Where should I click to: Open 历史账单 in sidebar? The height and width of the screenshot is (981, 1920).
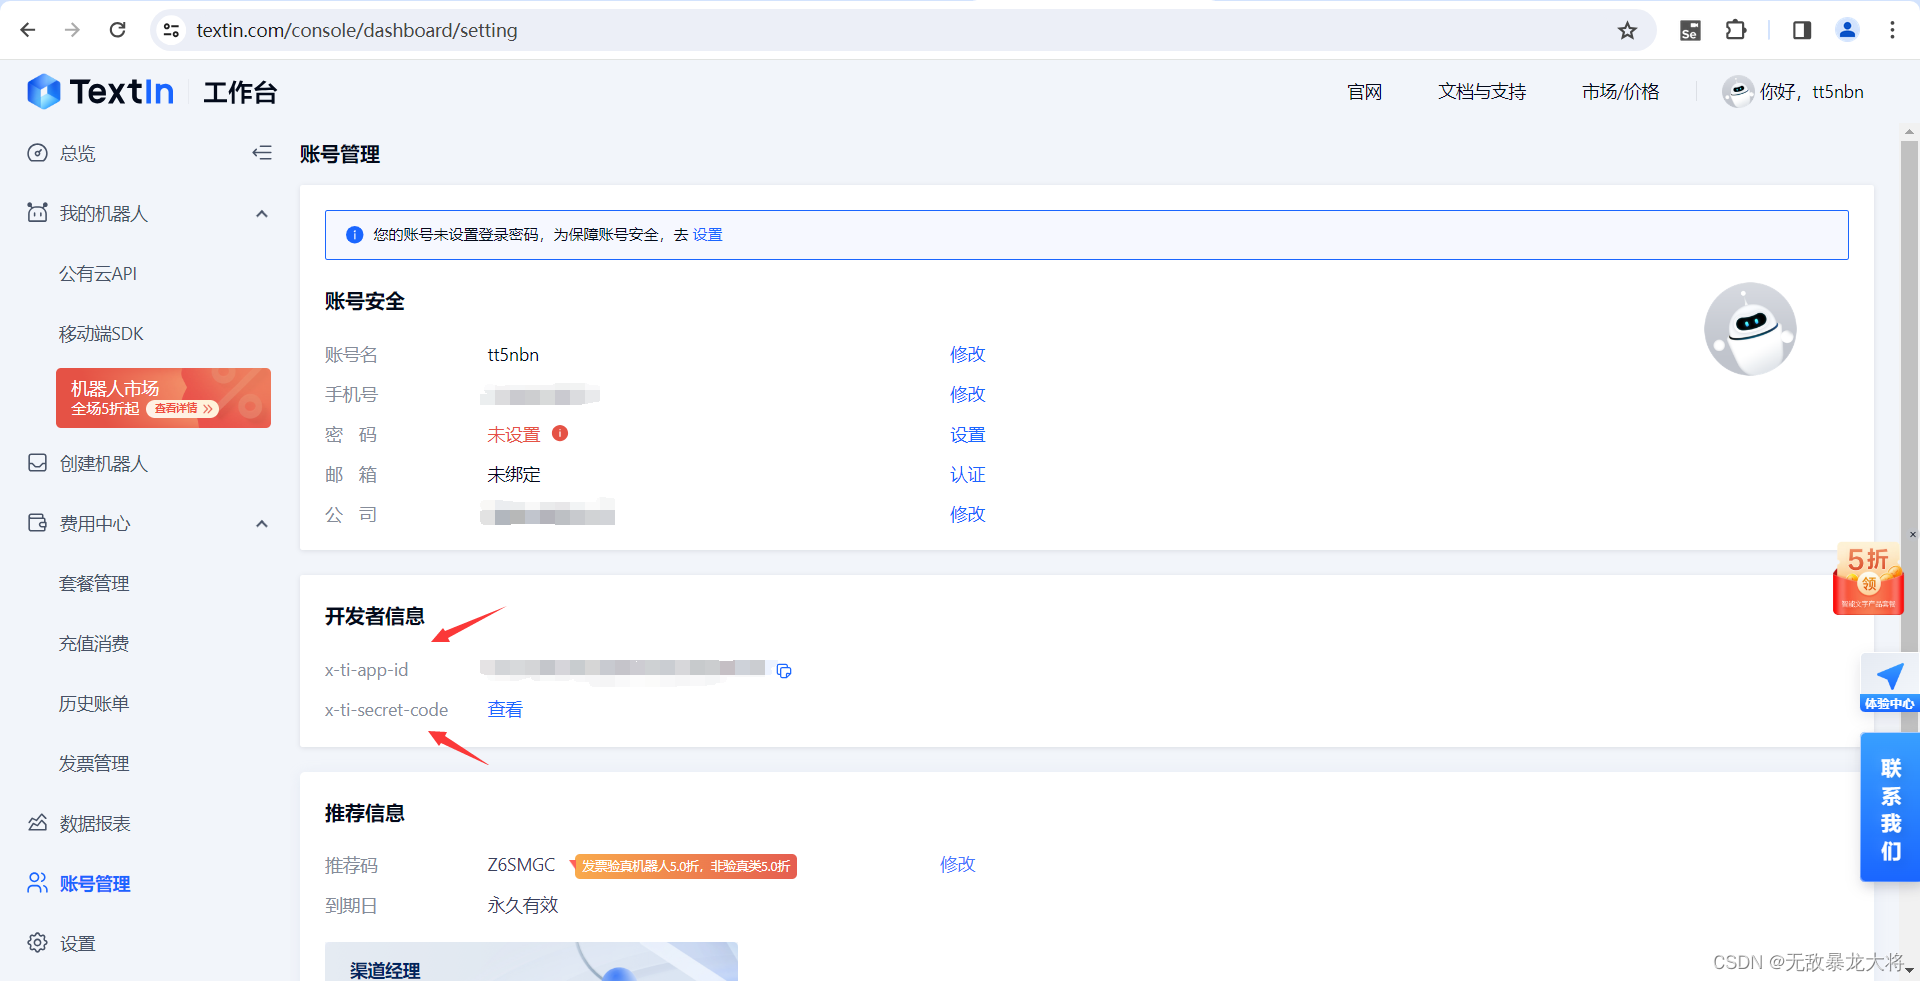94,703
